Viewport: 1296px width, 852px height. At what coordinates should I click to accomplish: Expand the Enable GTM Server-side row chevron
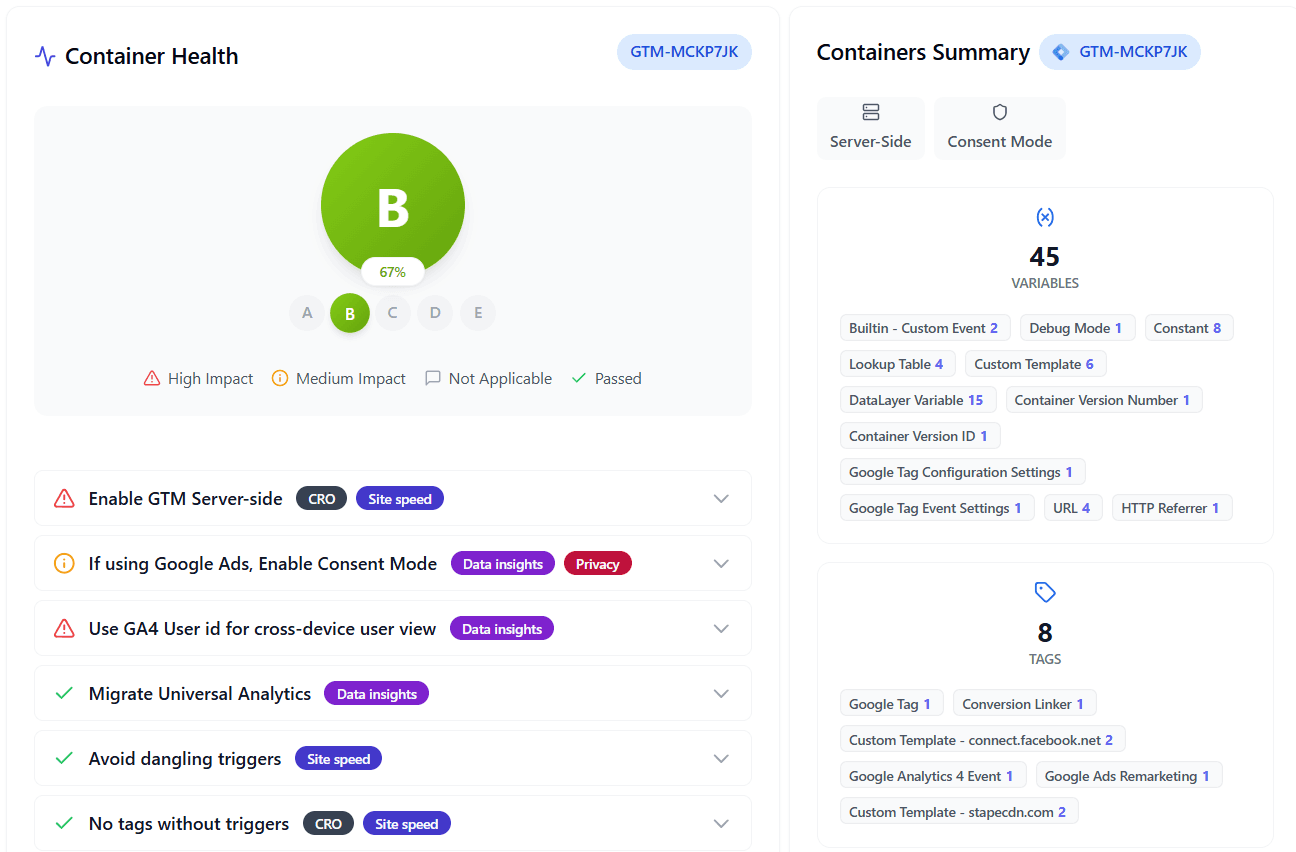point(721,498)
